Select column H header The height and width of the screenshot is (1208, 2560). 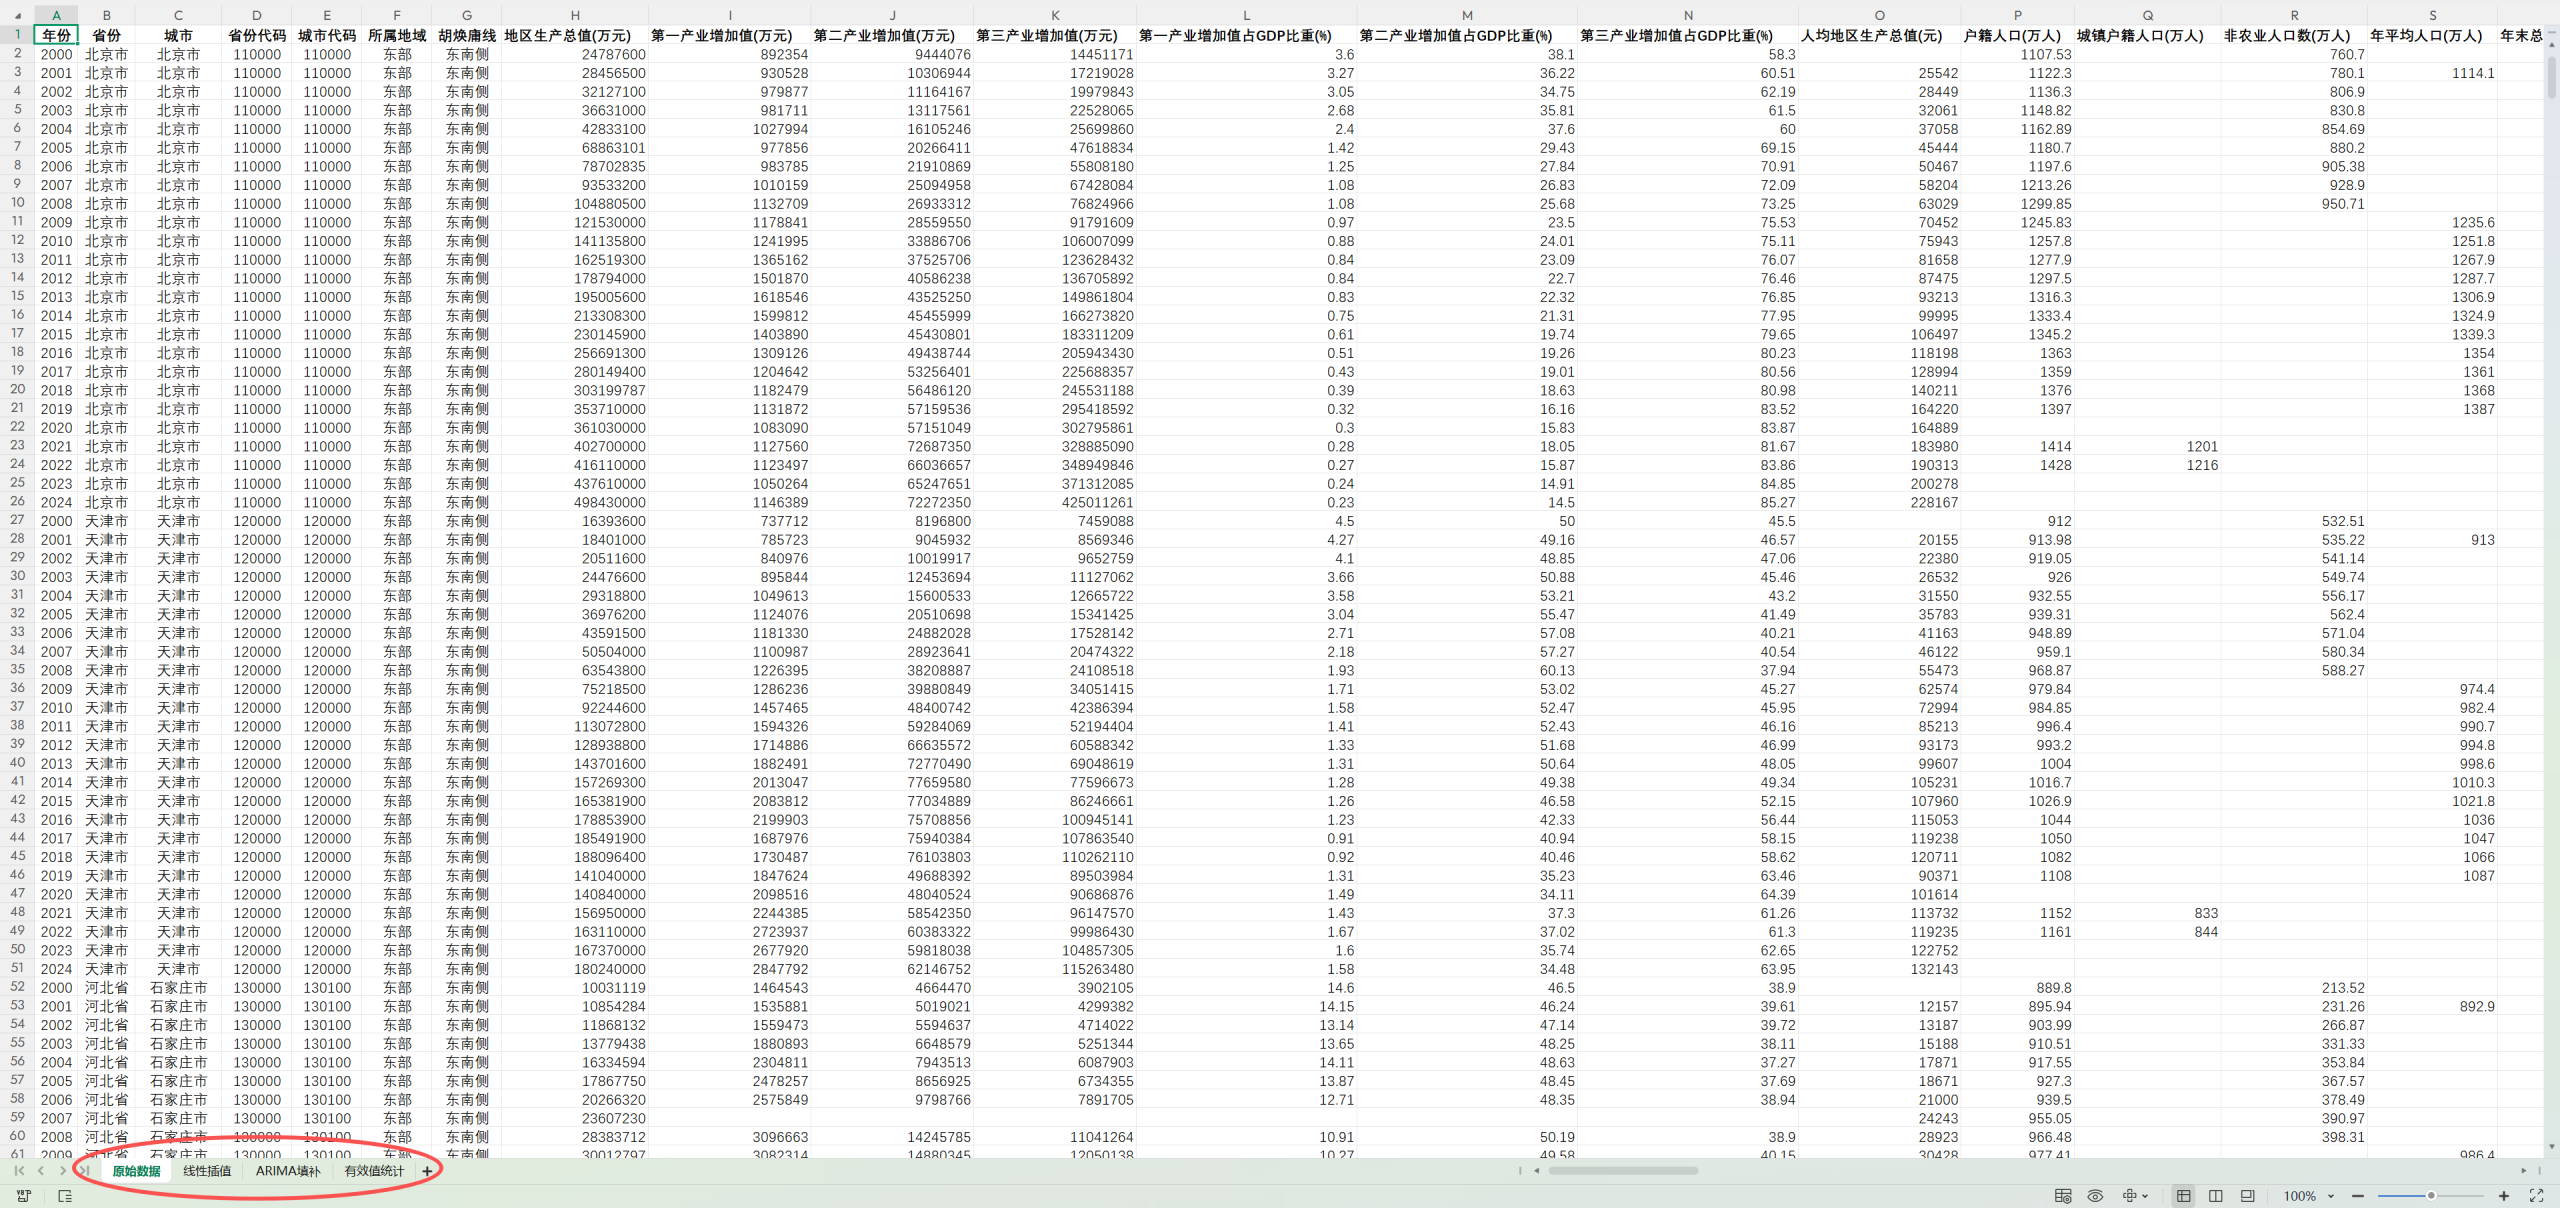pyautogui.click(x=575, y=15)
